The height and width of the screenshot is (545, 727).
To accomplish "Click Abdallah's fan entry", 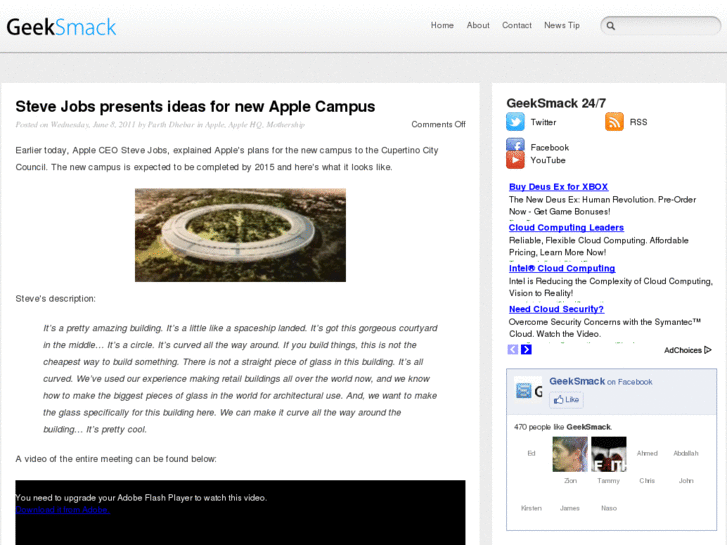I will point(686,453).
